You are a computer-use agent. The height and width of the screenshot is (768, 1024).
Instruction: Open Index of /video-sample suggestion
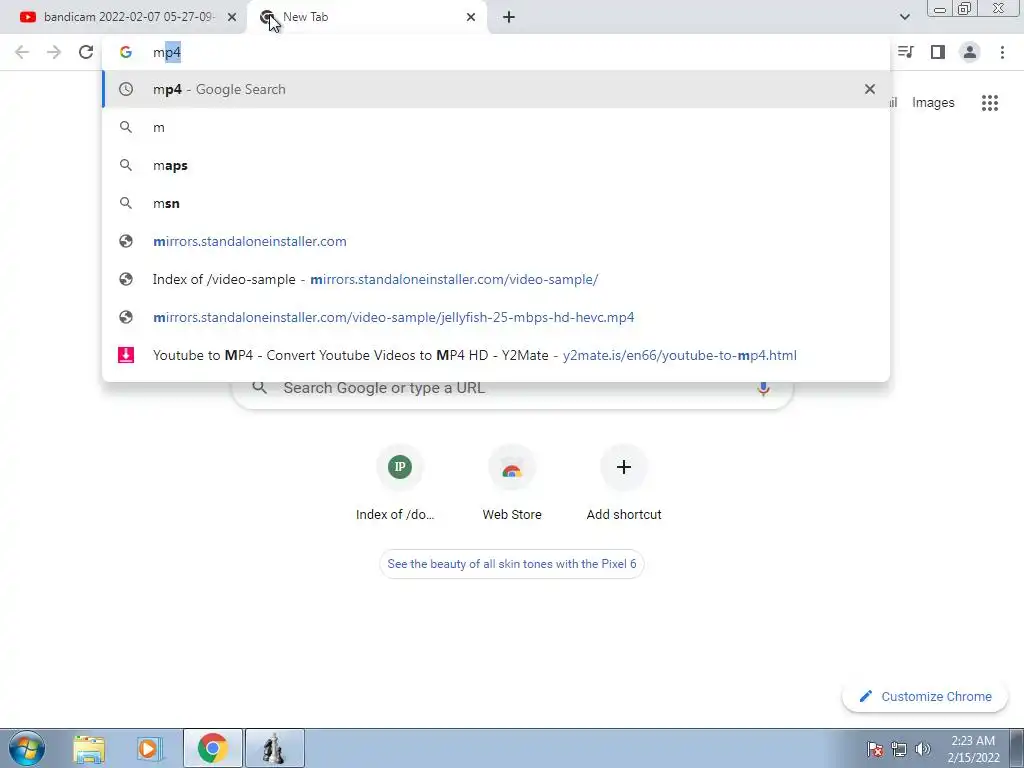[x=496, y=279]
